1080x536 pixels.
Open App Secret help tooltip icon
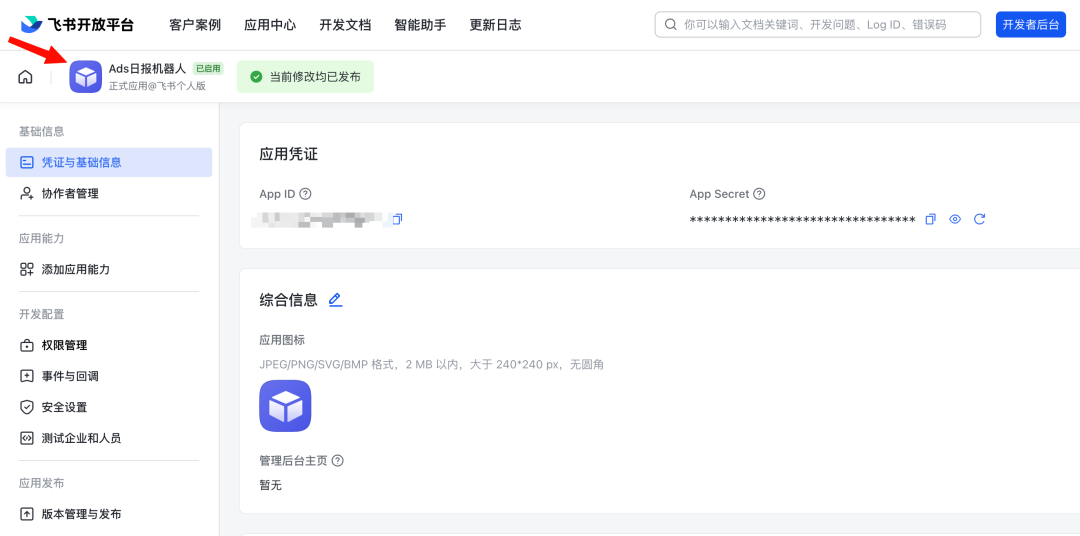(759, 194)
